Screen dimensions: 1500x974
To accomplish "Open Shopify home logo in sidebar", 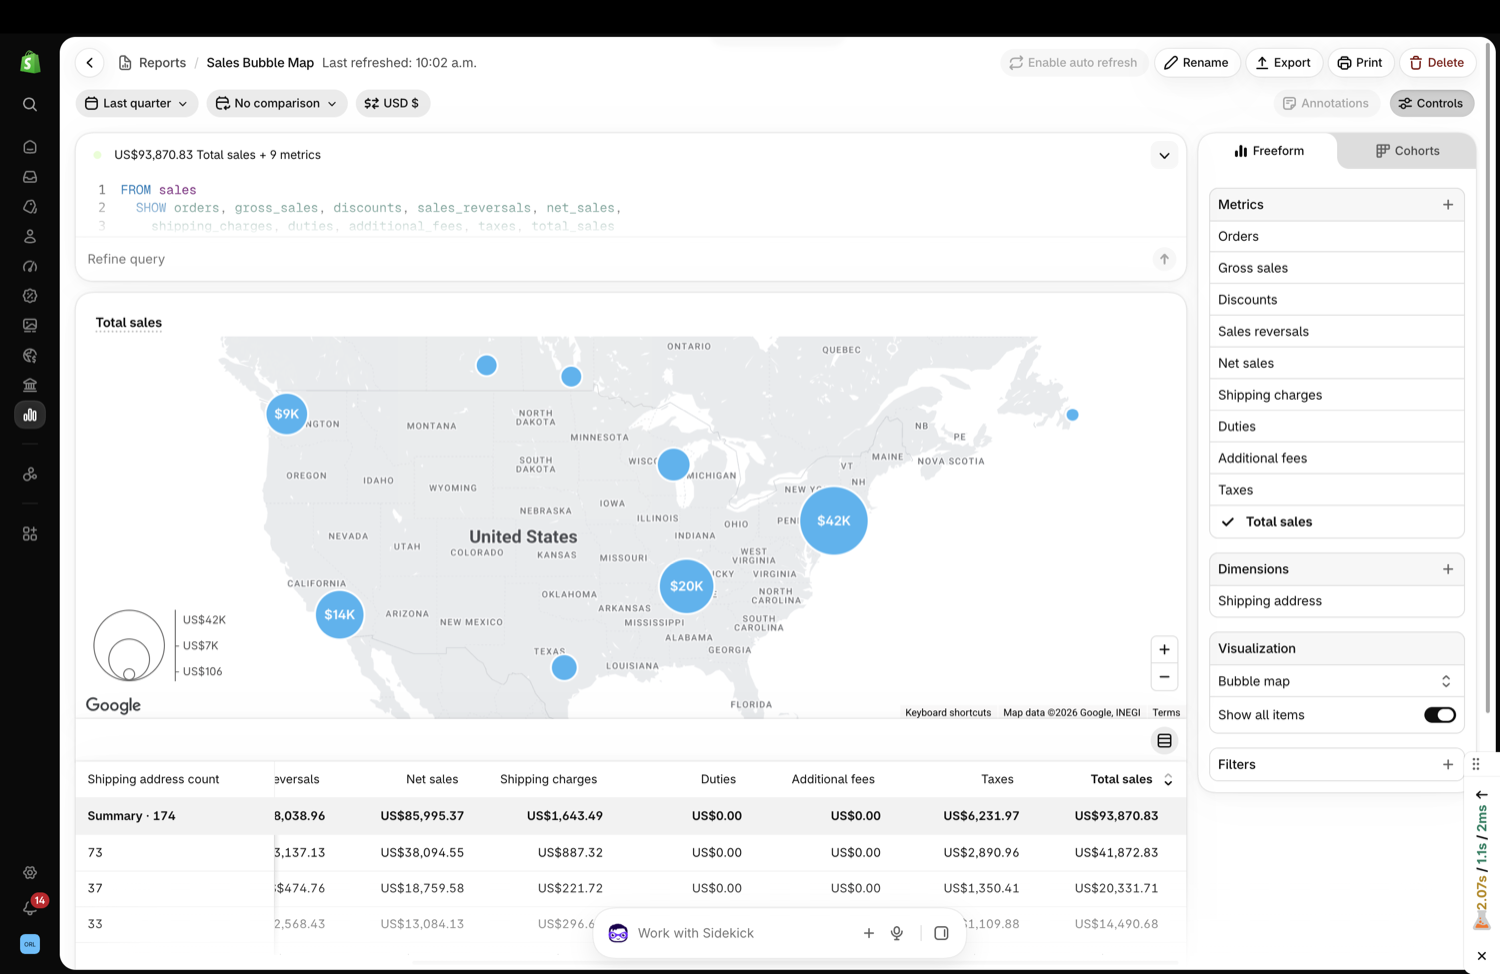I will coord(30,62).
